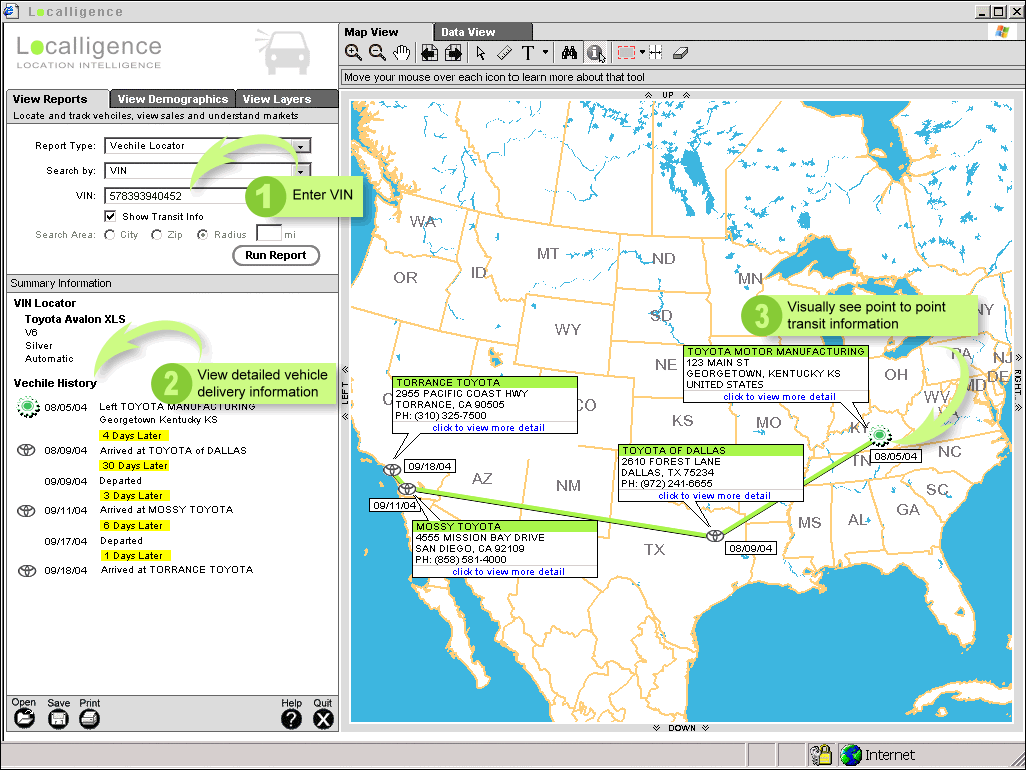
Task: Click 'Arrived at MOSSY TOYOTA' history entry
Action: pos(166,510)
